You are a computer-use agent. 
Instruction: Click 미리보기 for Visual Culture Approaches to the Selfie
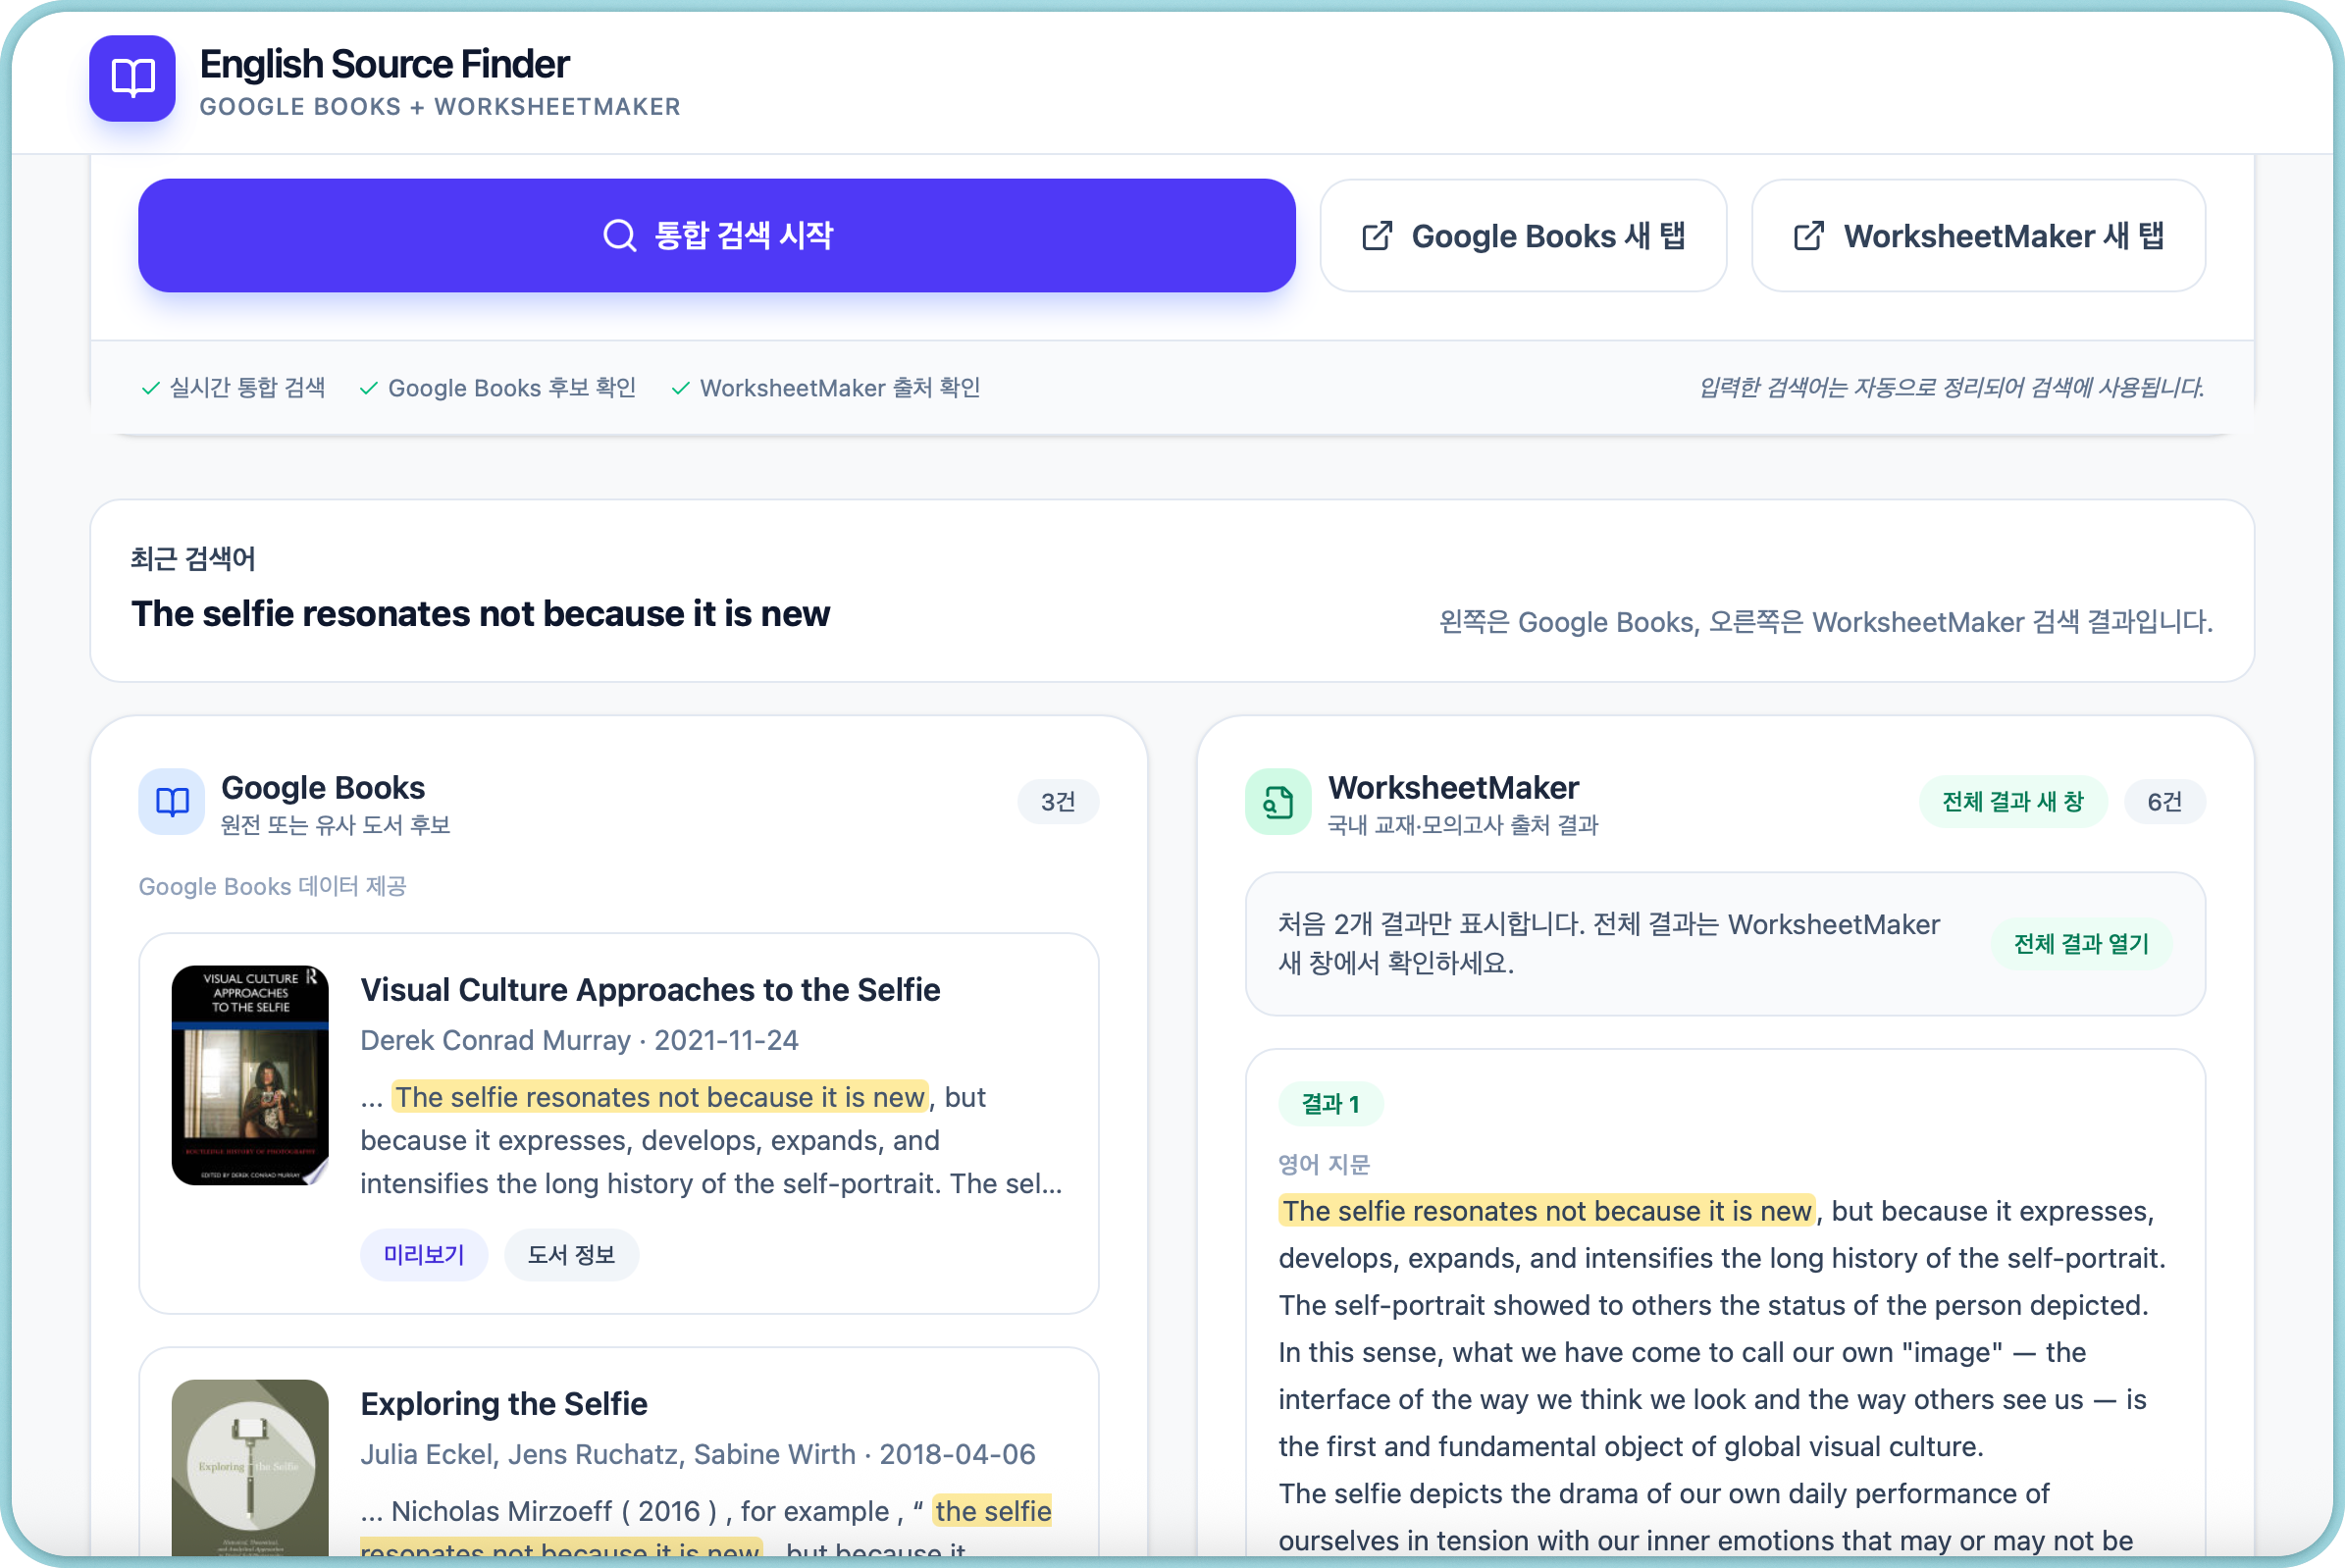pyautogui.click(x=423, y=1254)
